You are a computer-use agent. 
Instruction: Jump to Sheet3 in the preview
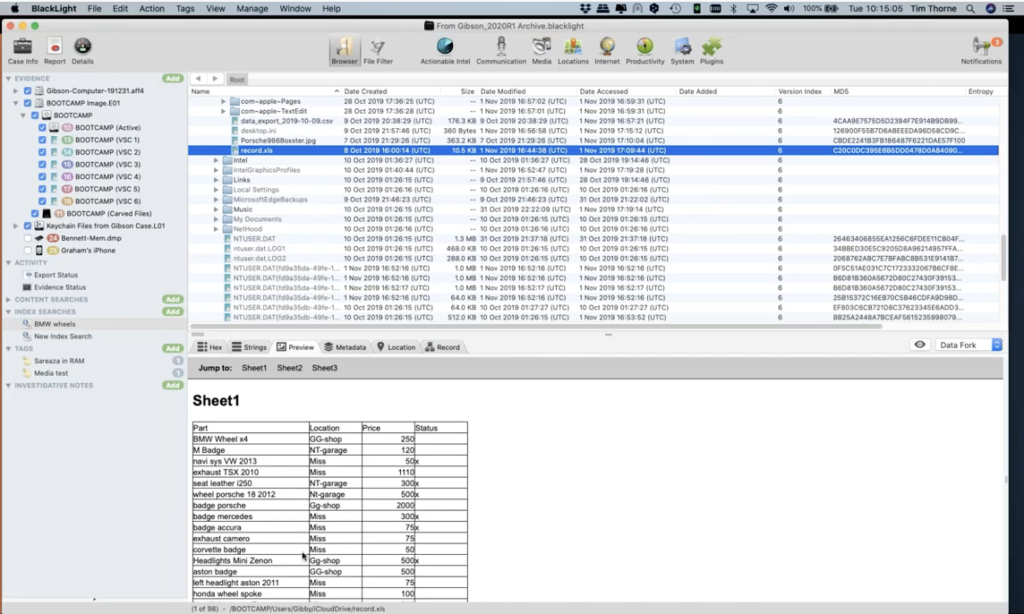(325, 368)
